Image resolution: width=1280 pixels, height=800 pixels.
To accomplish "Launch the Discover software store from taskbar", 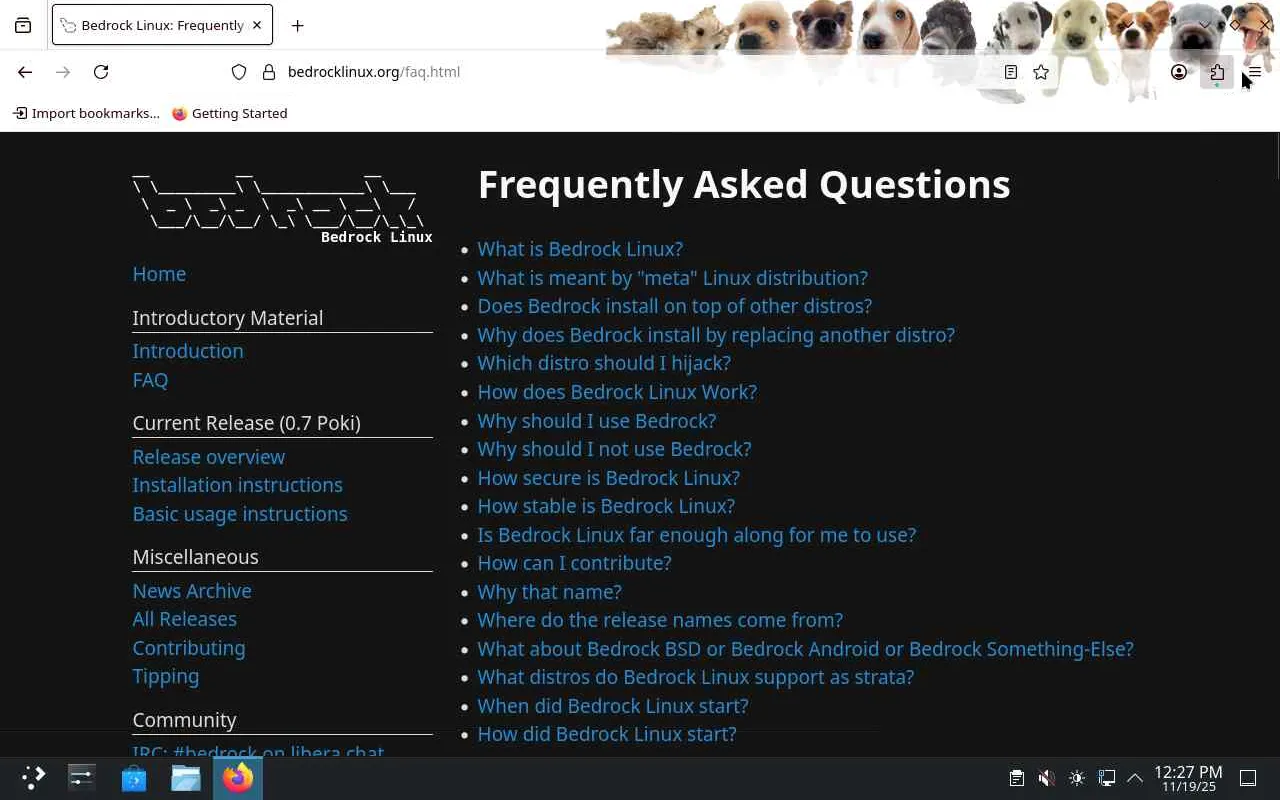I will pyautogui.click(x=133, y=778).
